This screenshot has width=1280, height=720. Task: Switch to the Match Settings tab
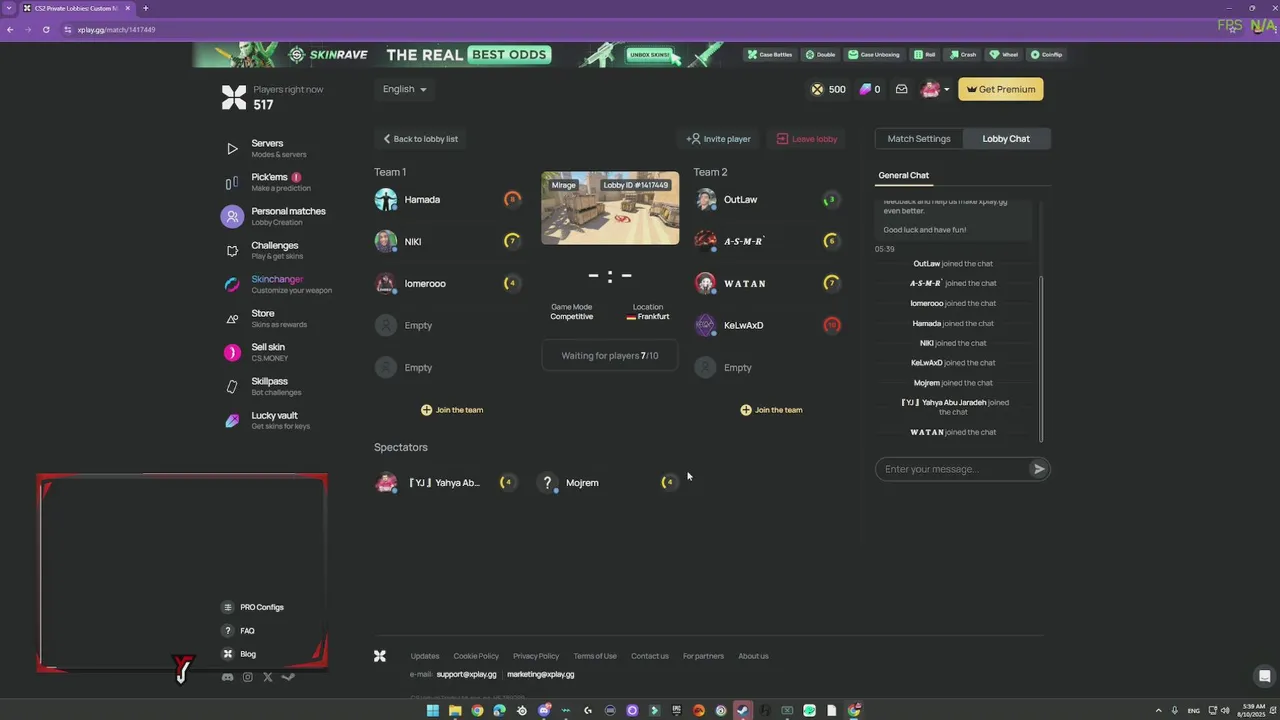(919, 139)
